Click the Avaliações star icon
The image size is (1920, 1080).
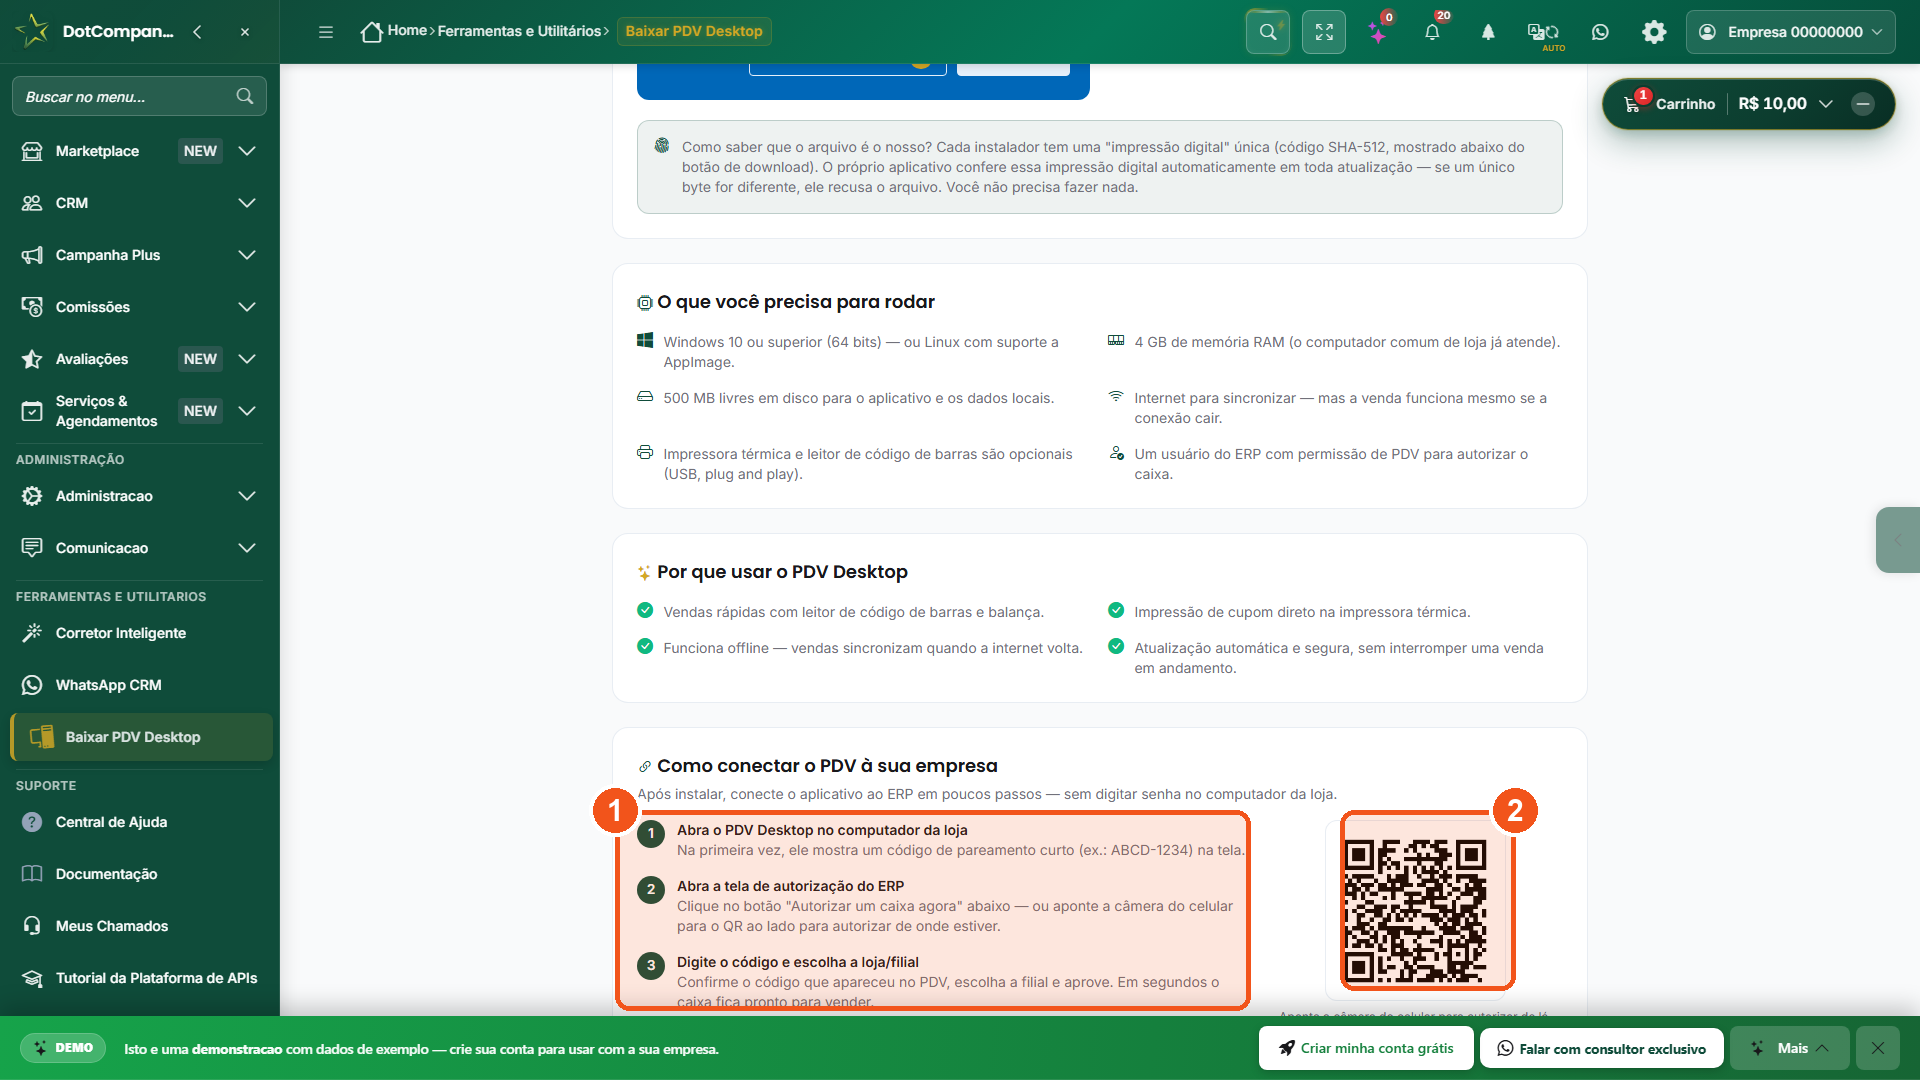32,359
